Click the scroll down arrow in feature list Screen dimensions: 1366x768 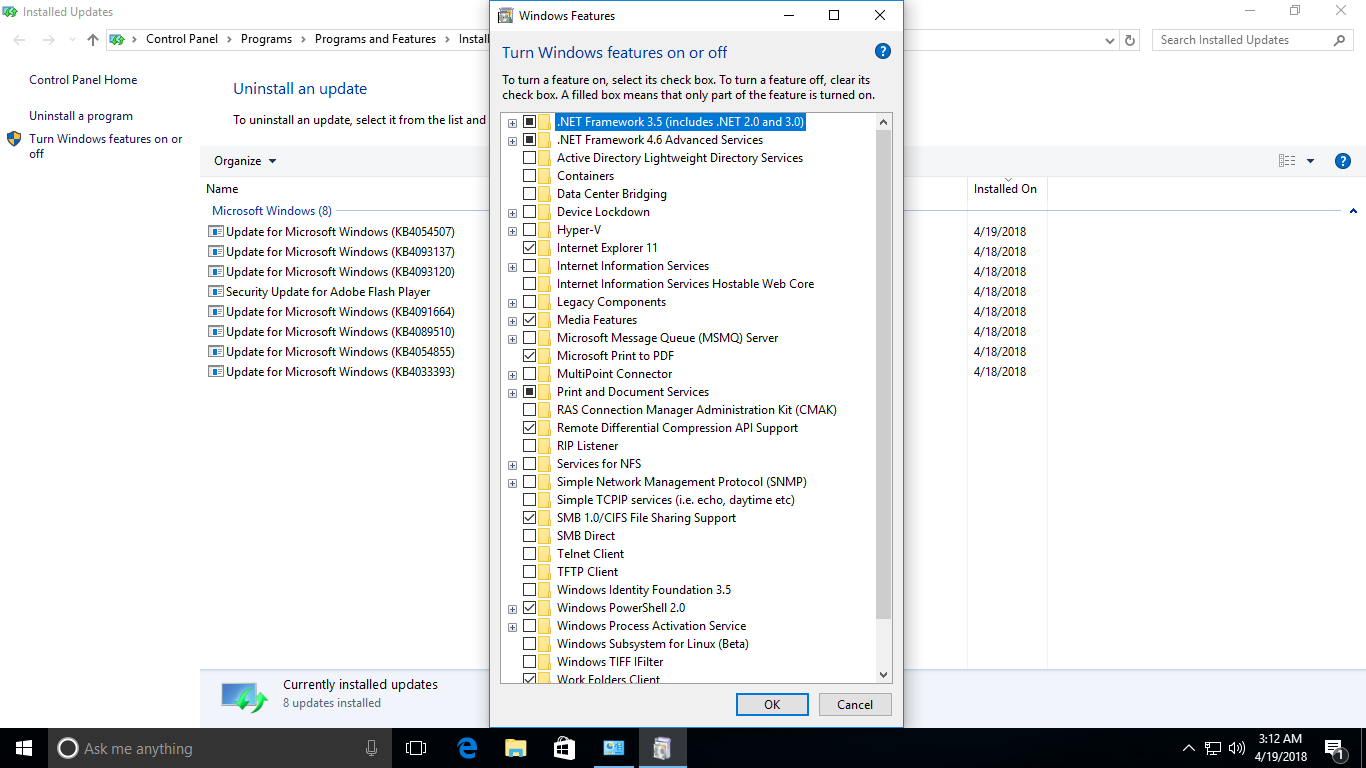883,675
